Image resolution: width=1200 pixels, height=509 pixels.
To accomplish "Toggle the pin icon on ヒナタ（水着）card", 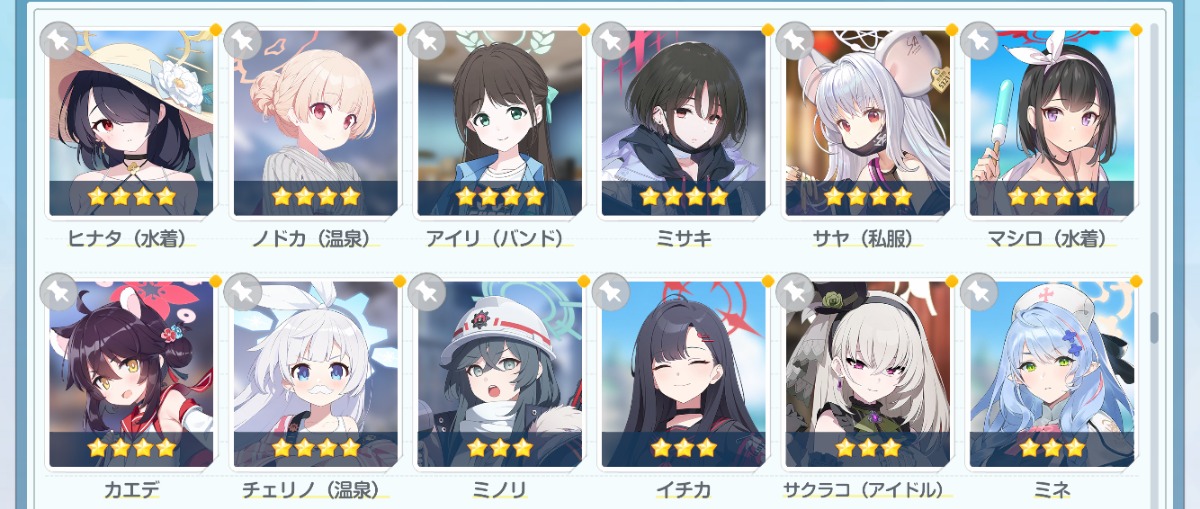I will click(x=59, y=41).
